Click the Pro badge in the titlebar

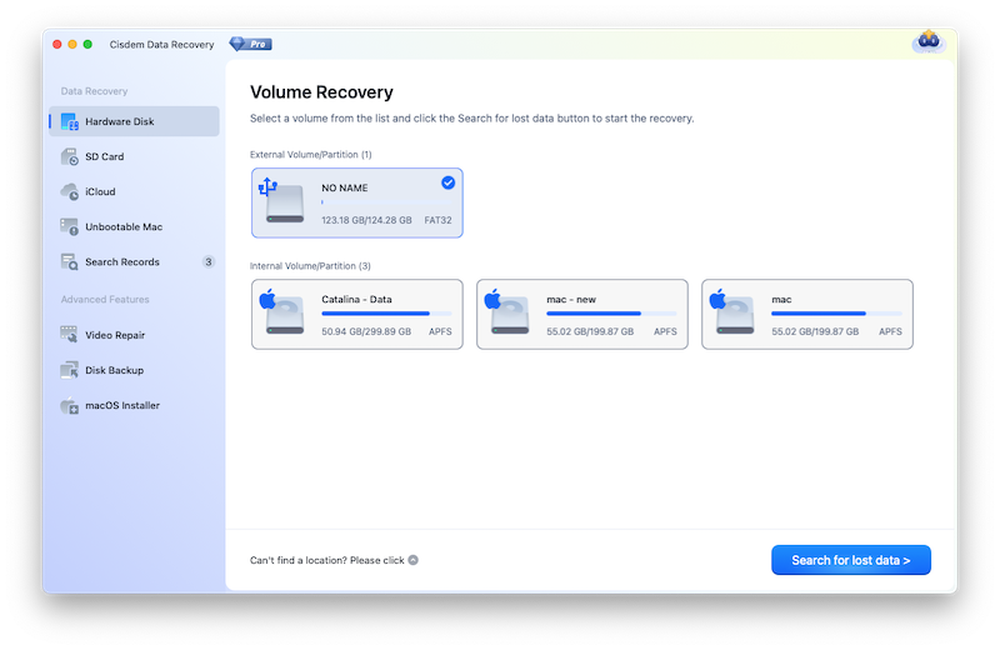click(x=250, y=43)
